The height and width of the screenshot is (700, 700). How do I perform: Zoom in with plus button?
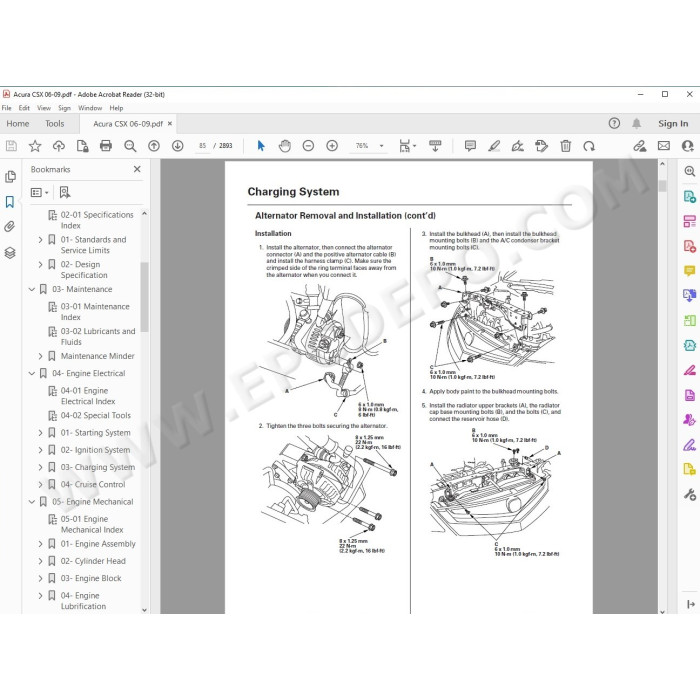pyautogui.click(x=332, y=146)
